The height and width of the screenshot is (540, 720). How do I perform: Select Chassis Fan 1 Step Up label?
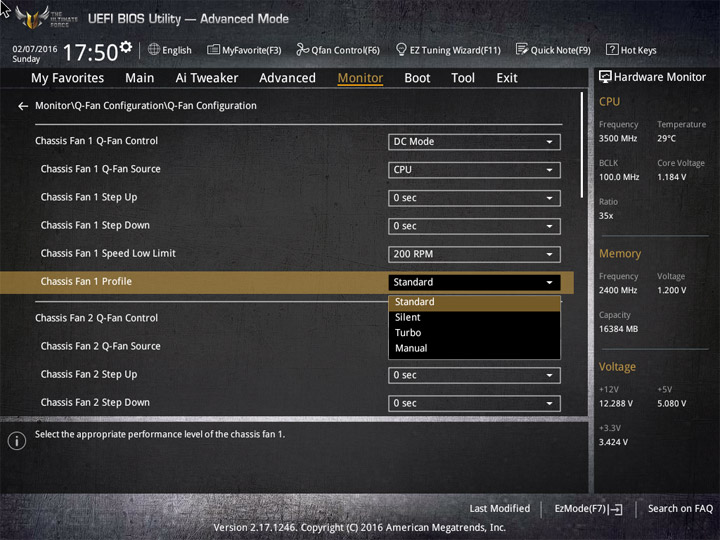click(x=89, y=197)
